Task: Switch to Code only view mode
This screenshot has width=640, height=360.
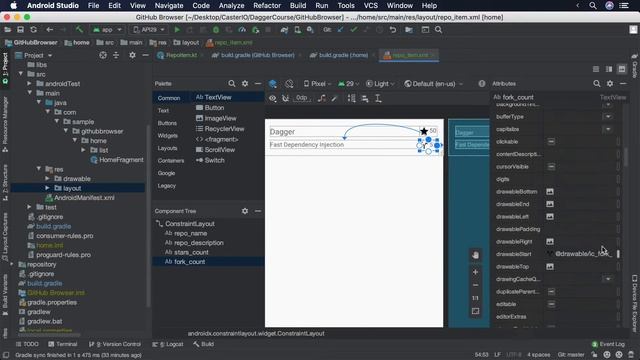Action: (596, 69)
